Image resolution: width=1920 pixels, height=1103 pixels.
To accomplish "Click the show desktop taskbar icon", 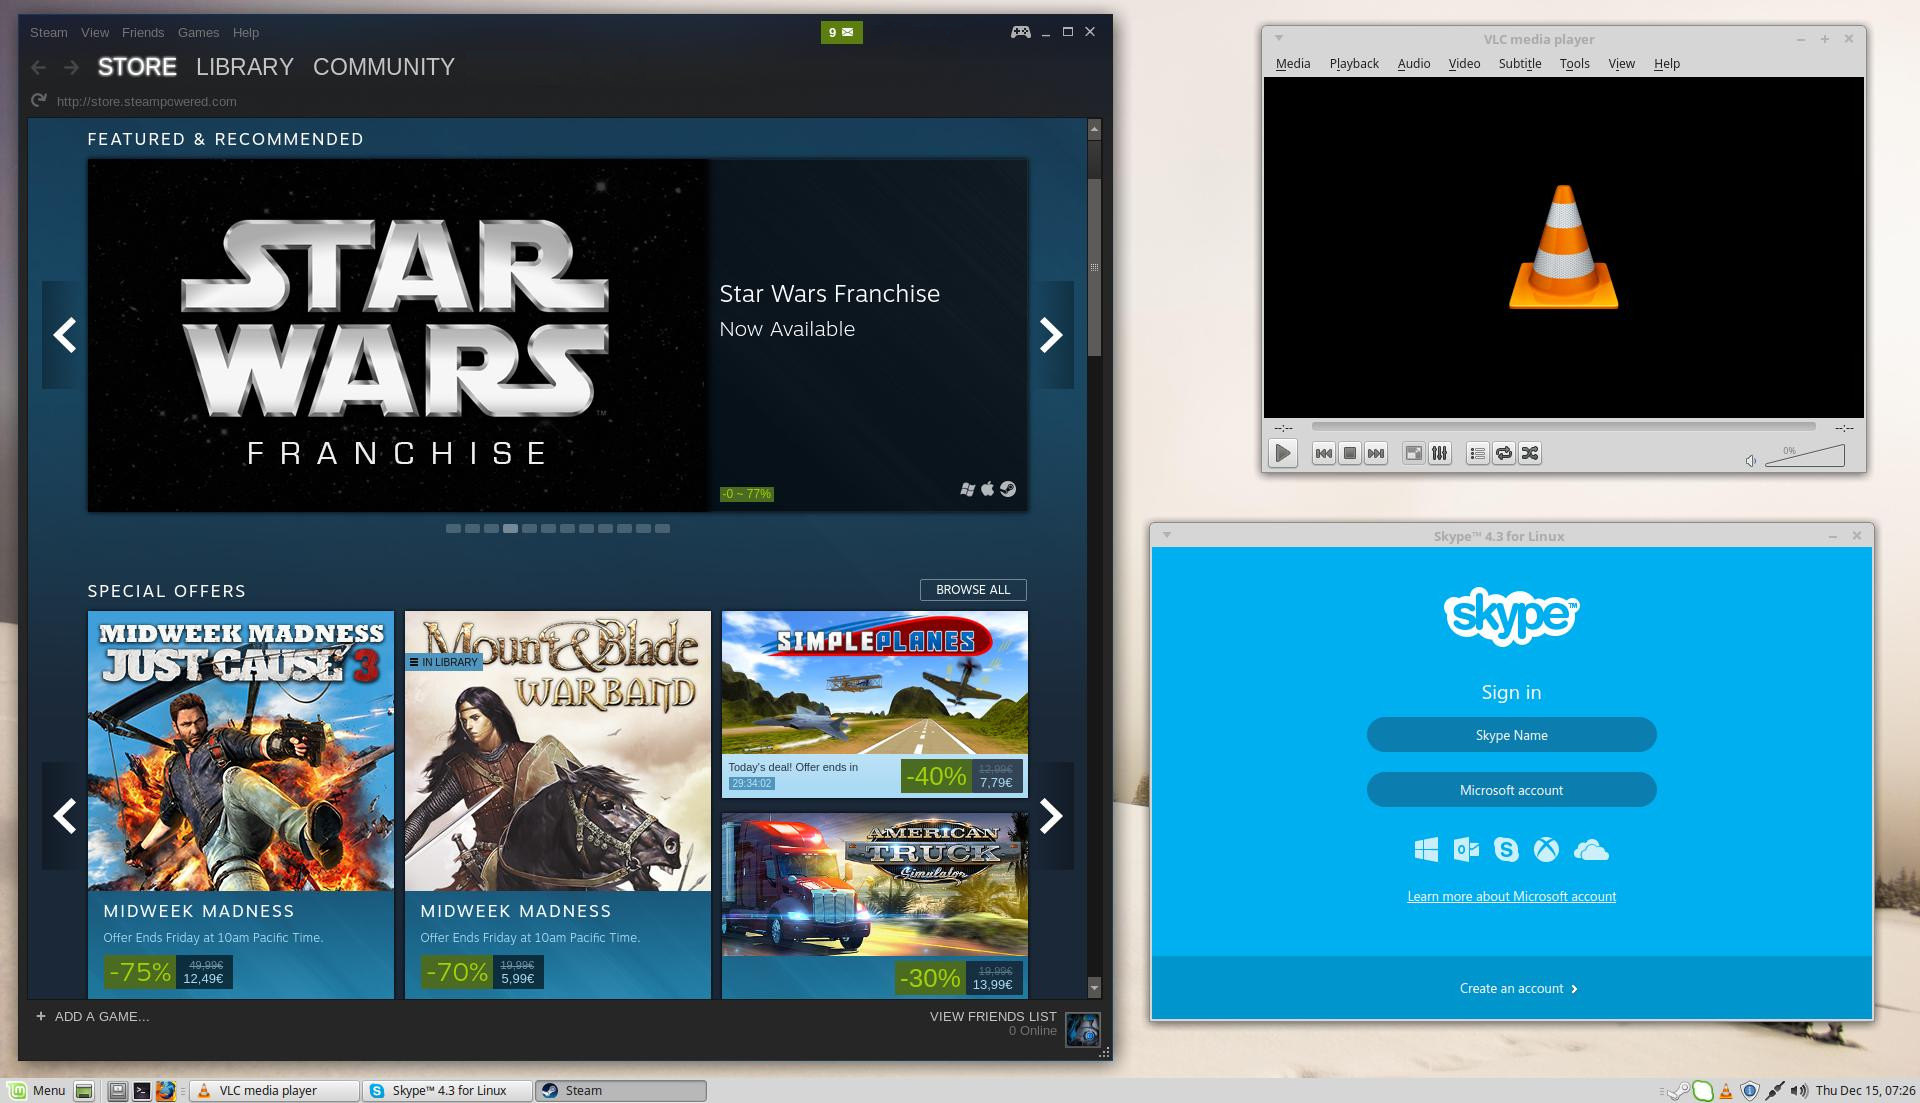I will pos(85,1091).
